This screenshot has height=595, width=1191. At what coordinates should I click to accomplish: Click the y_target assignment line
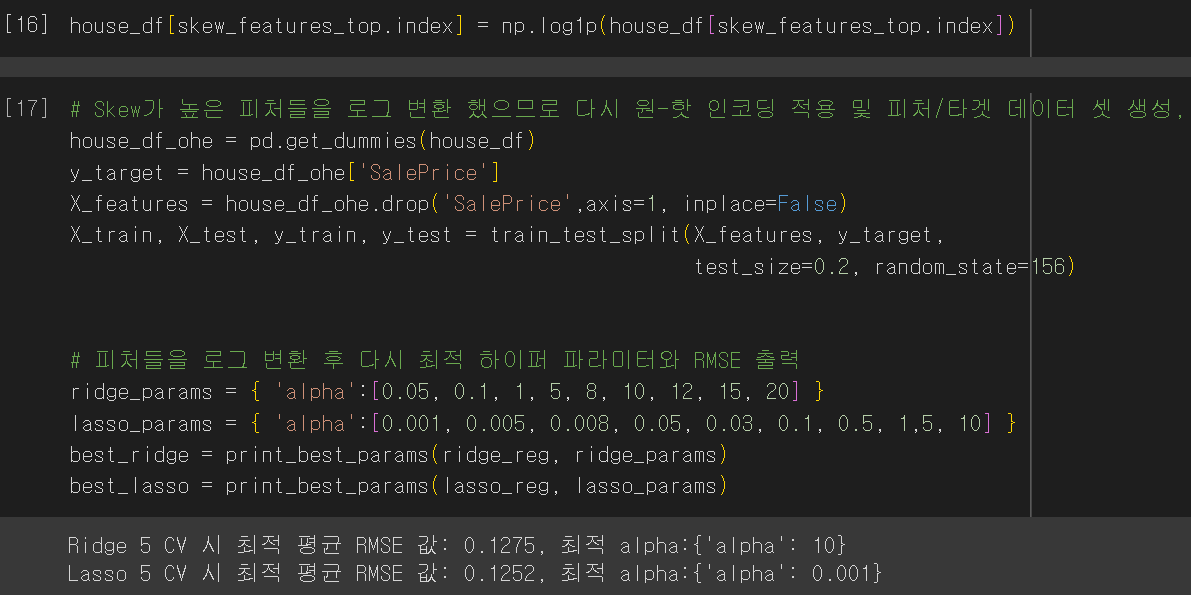tap(284, 172)
